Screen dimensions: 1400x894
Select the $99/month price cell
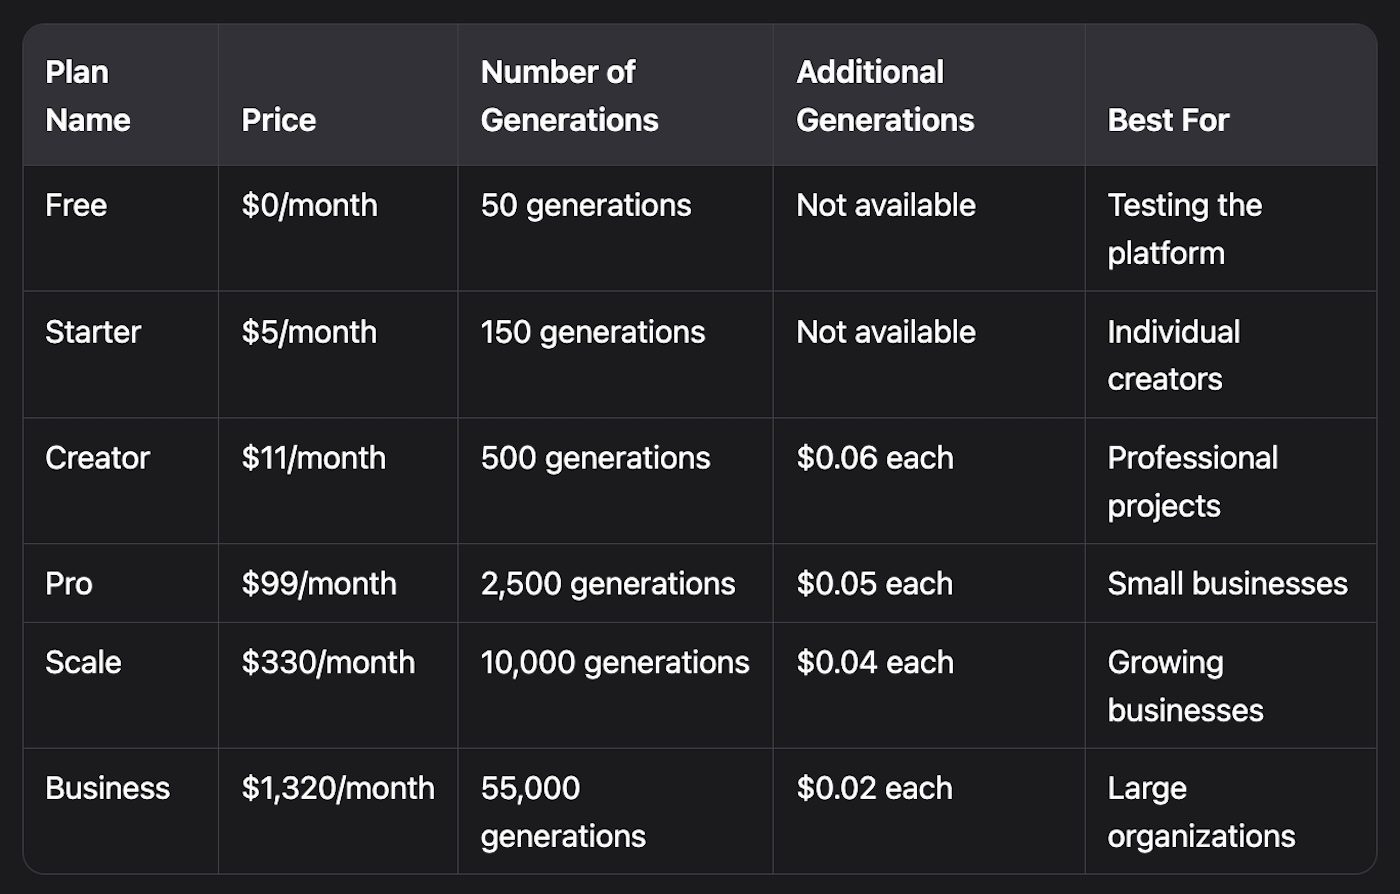pos(318,584)
